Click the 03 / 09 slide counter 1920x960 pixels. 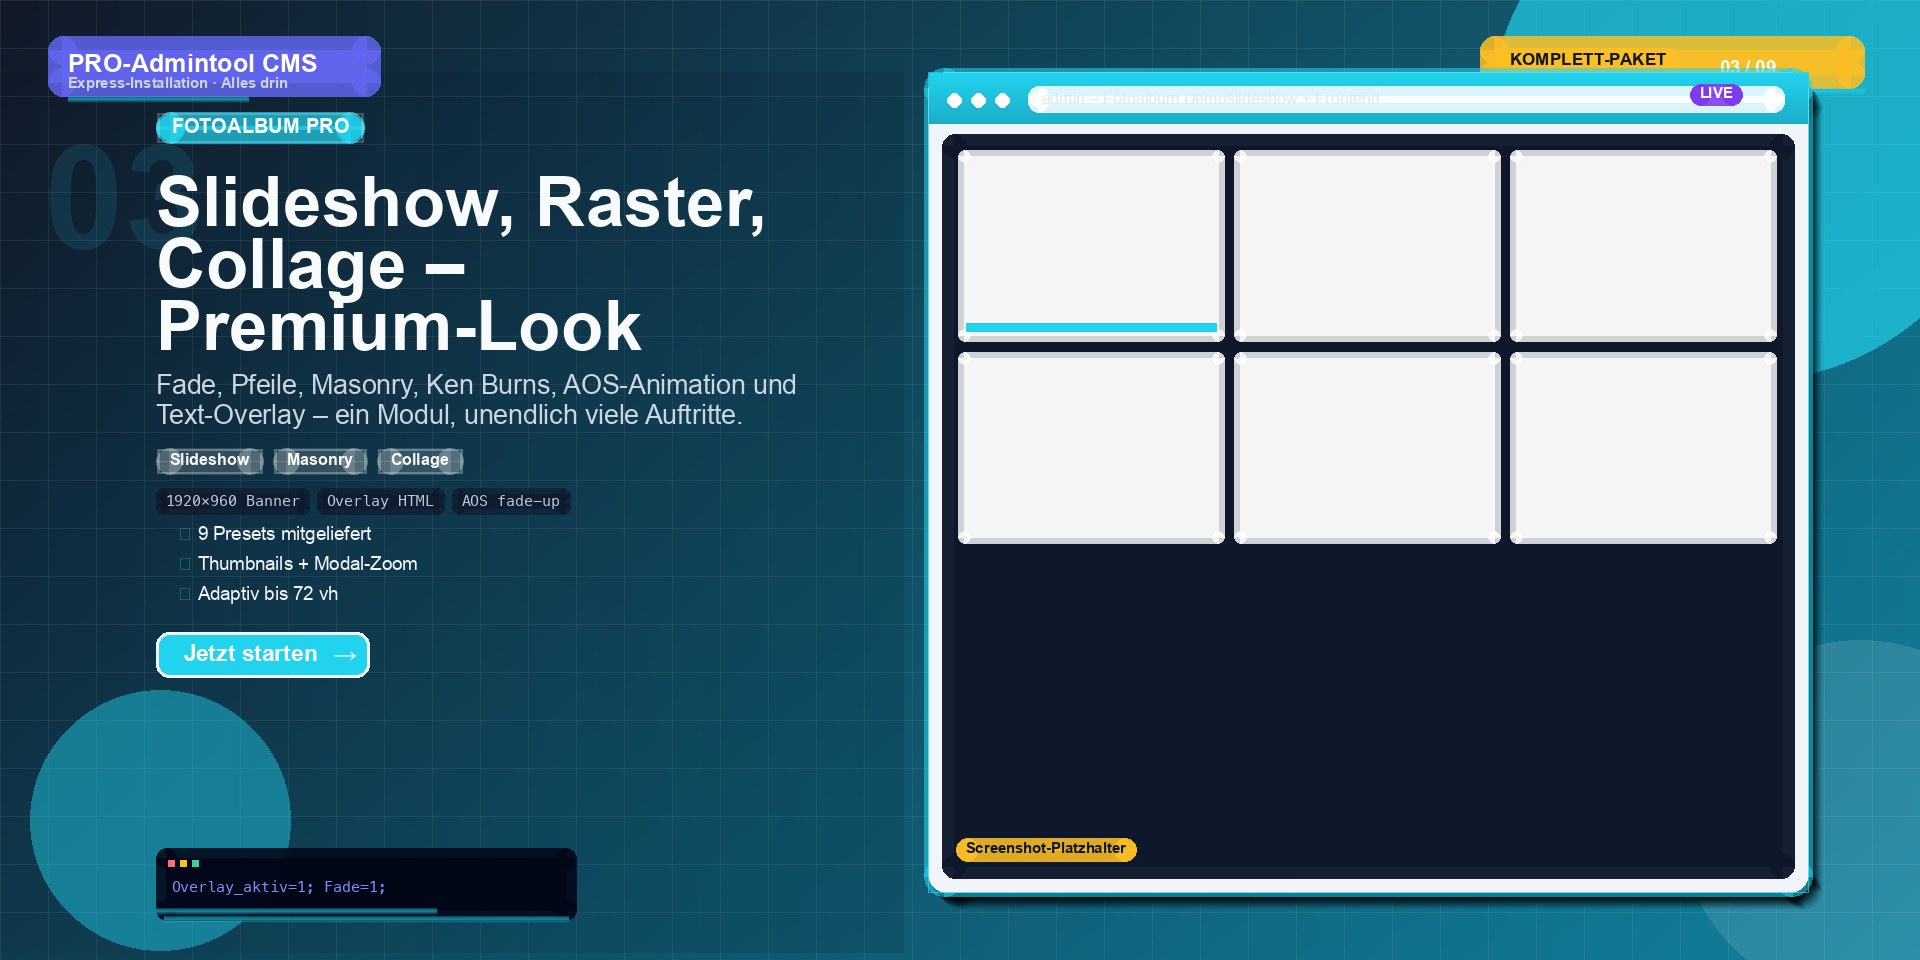1748,66
